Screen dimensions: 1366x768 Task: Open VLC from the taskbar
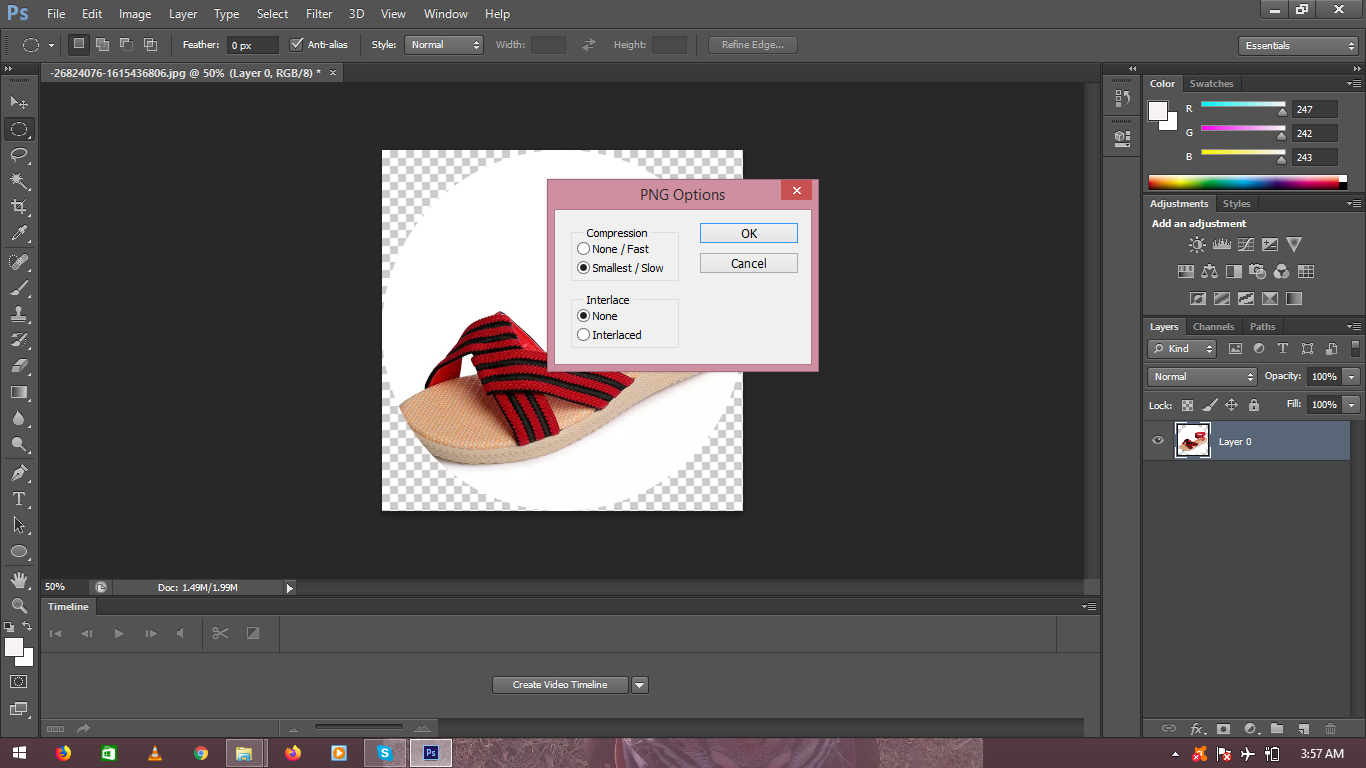point(154,753)
